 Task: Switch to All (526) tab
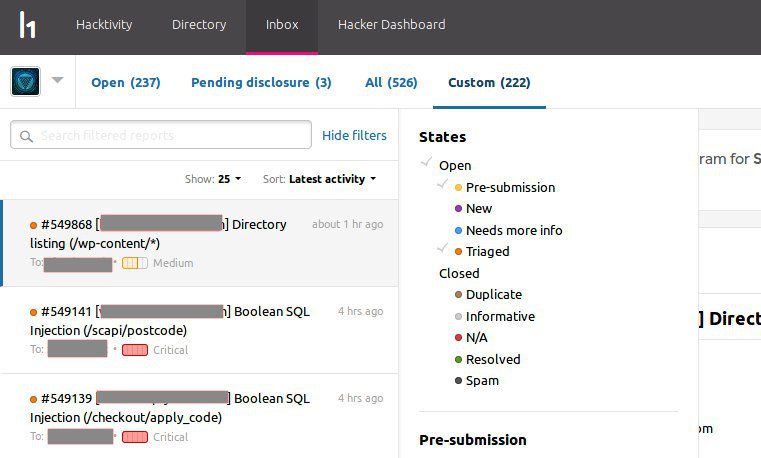[391, 82]
